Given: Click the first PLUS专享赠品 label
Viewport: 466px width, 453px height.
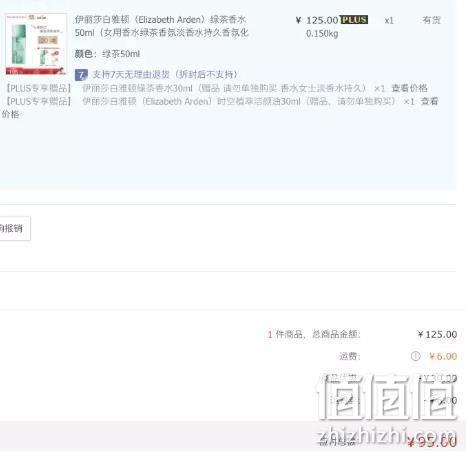Looking at the screenshot, I should (x=39, y=88).
